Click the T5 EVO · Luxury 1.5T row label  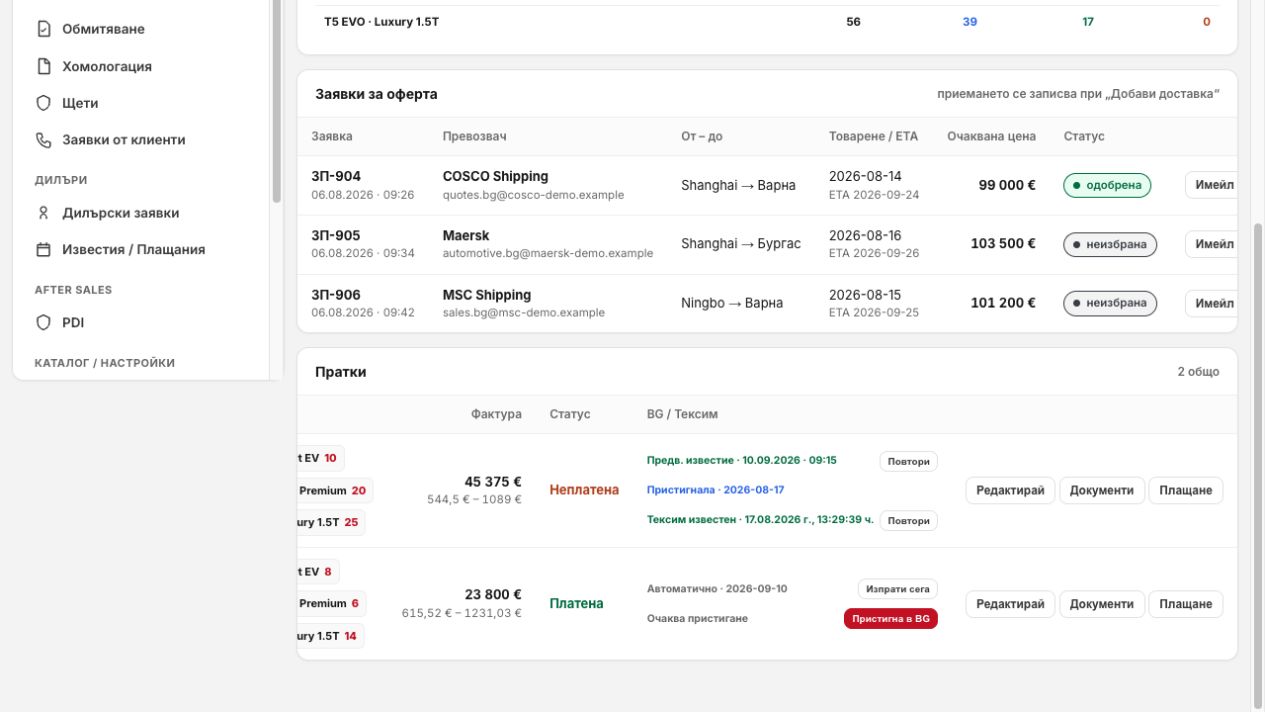click(381, 22)
